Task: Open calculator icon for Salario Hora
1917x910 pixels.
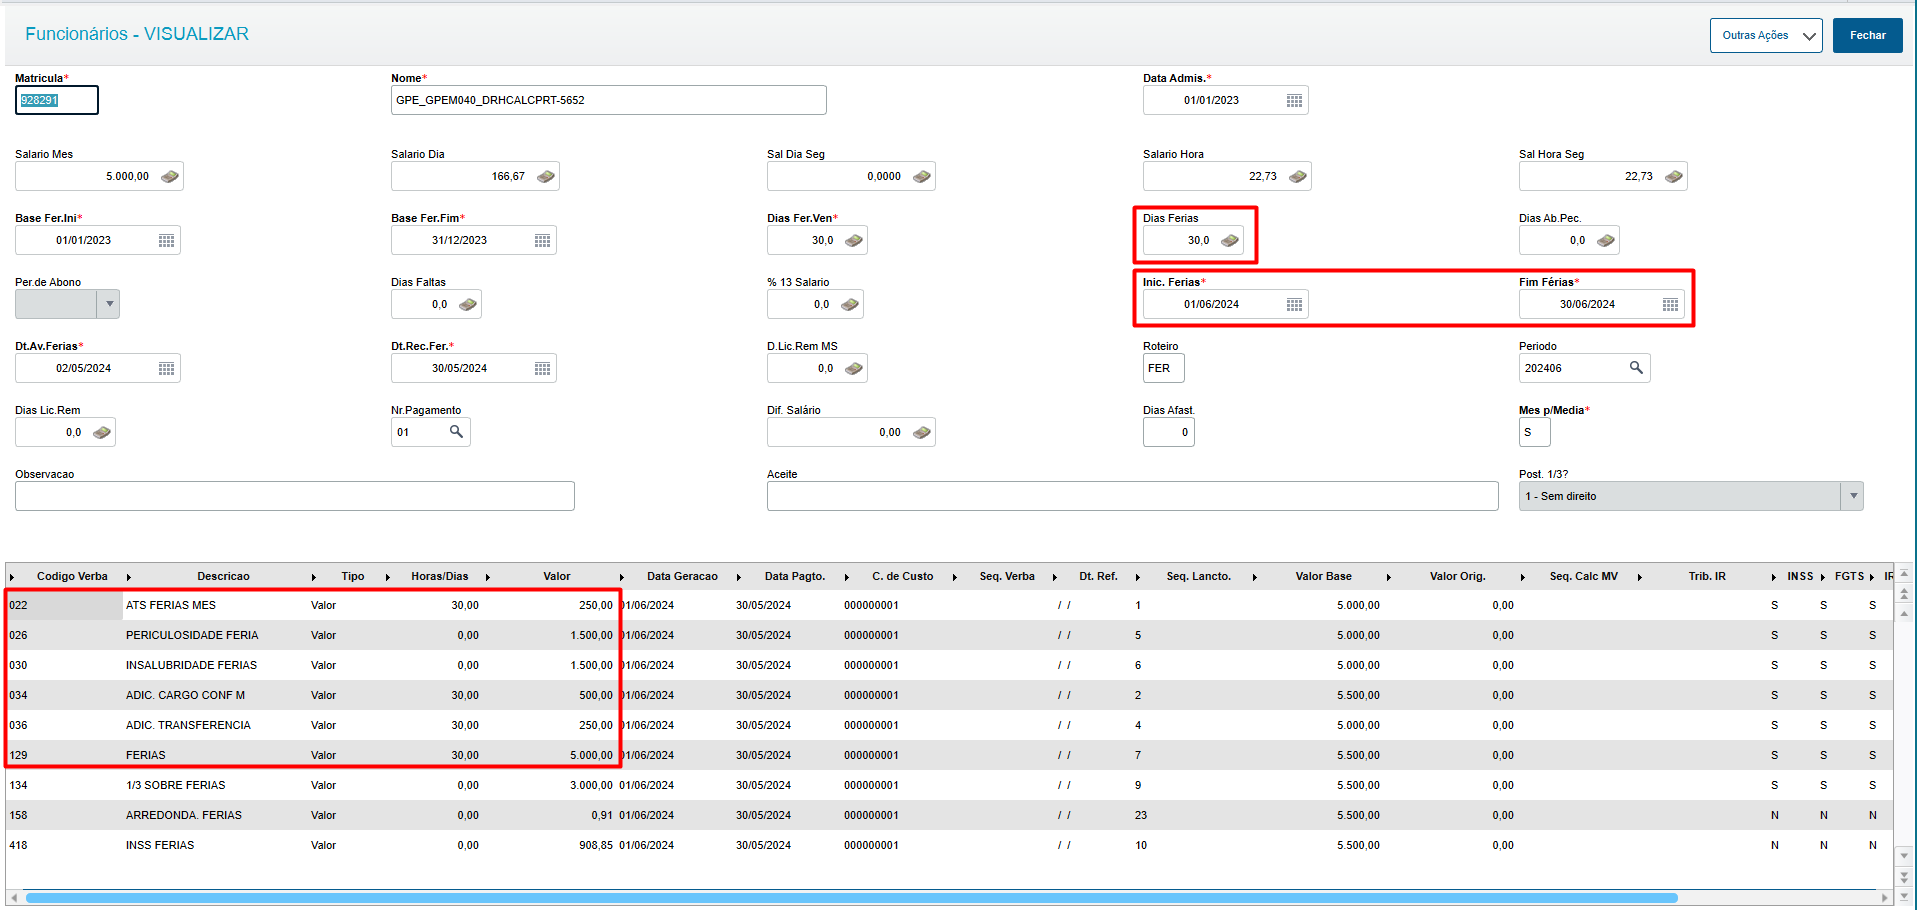Action: tap(1298, 176)
